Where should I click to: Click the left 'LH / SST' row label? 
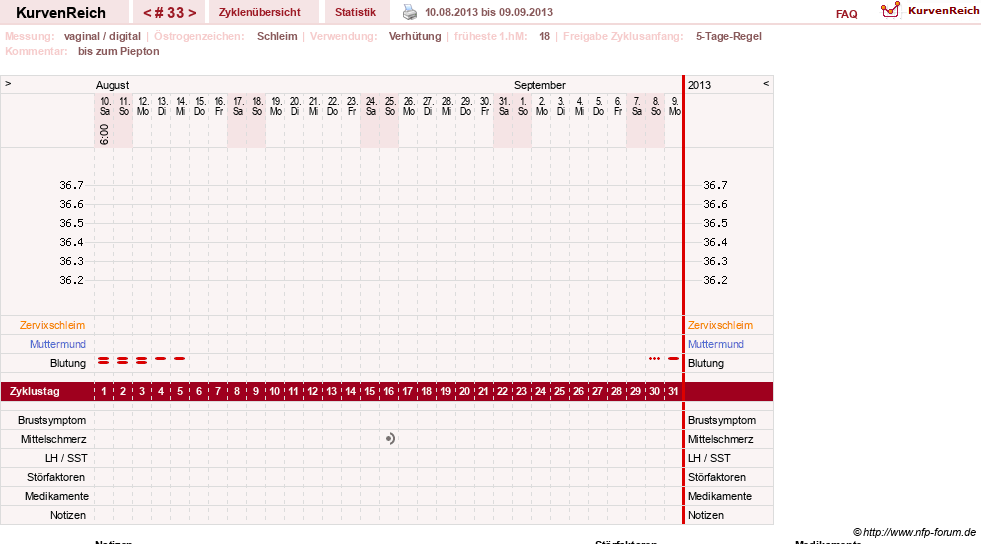coord(66,458)
